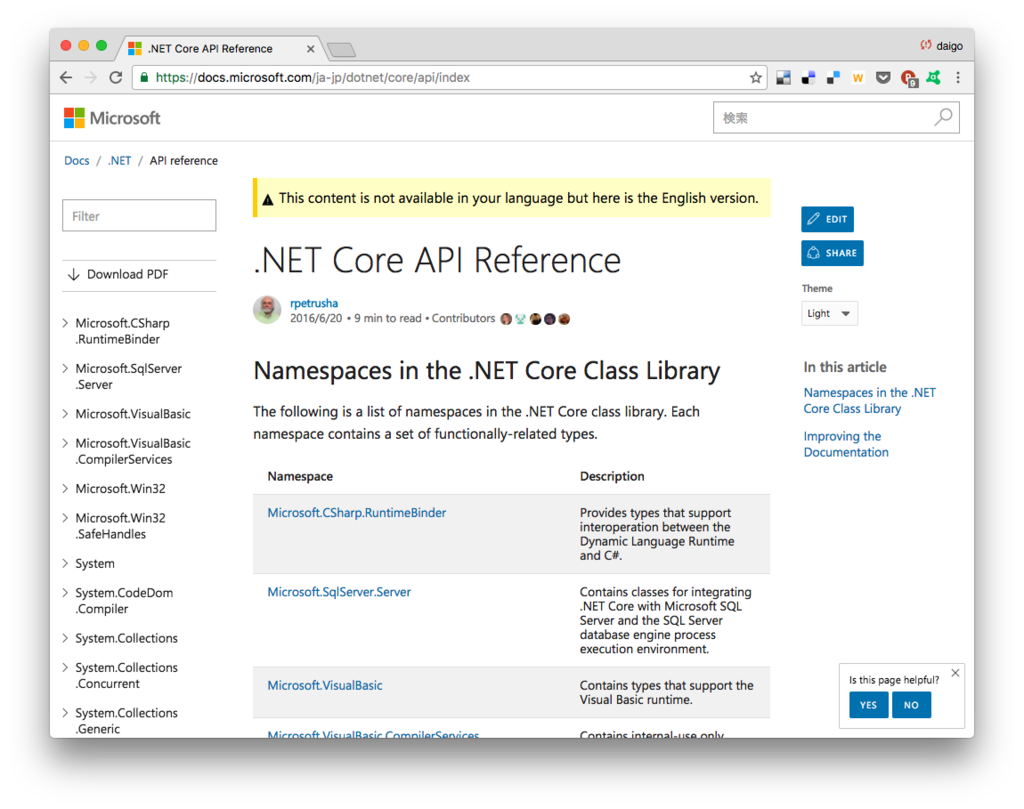Expand the System.Collections tree node
1024x809 pixels.
(65, 638)
